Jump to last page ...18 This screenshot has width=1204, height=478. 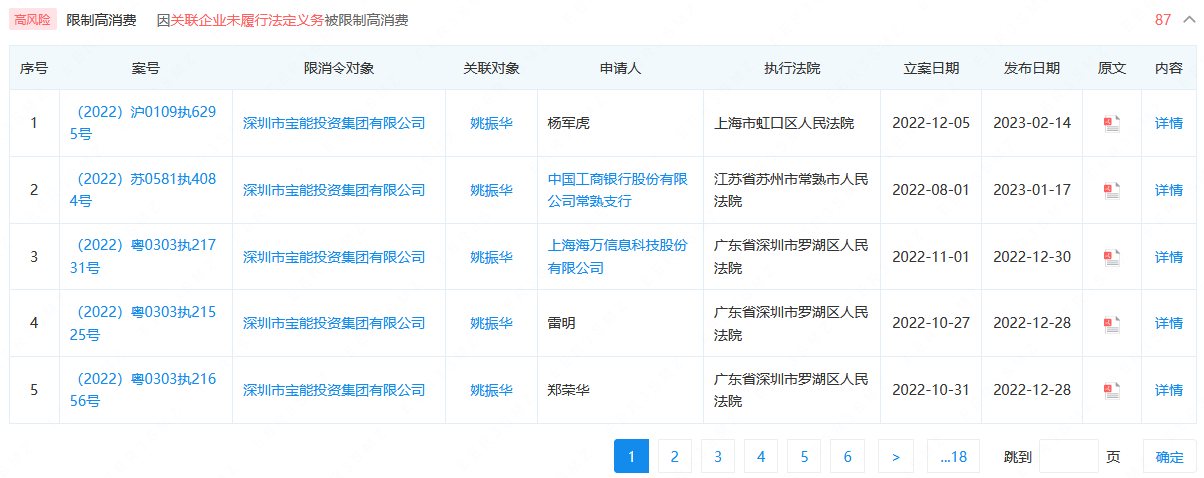click(x=953, y=456)
